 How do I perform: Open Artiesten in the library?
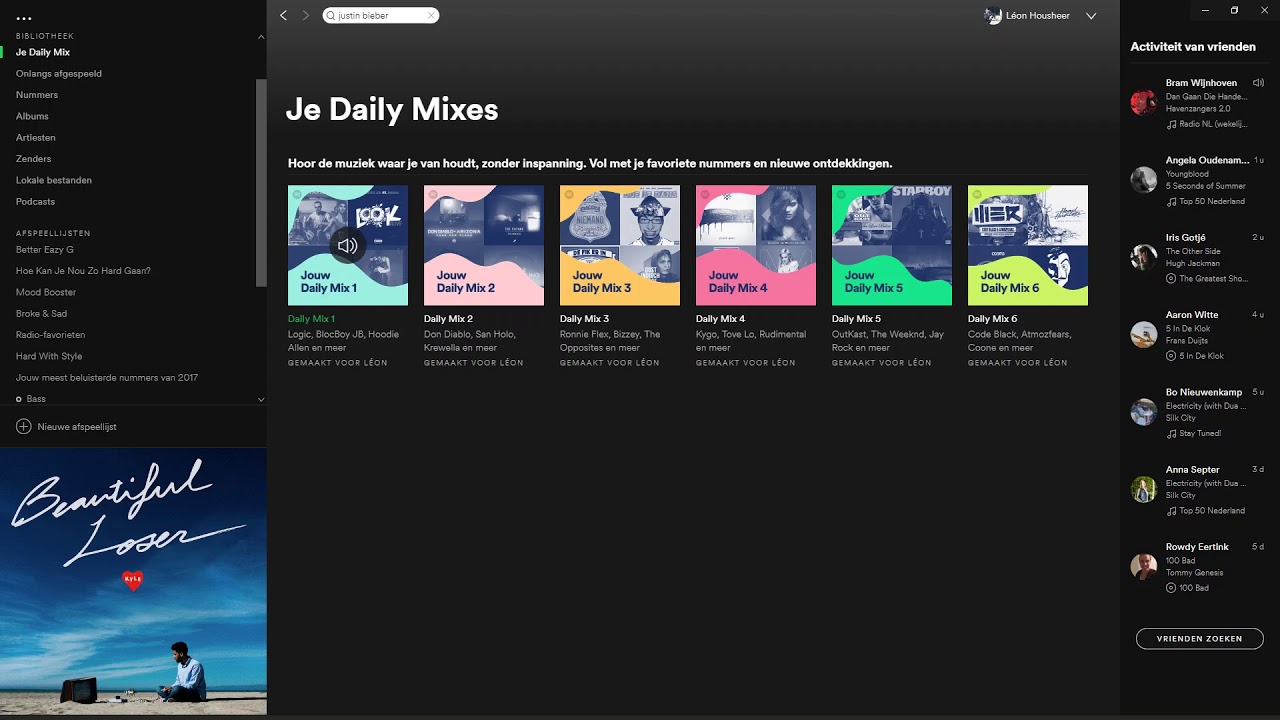36,137
